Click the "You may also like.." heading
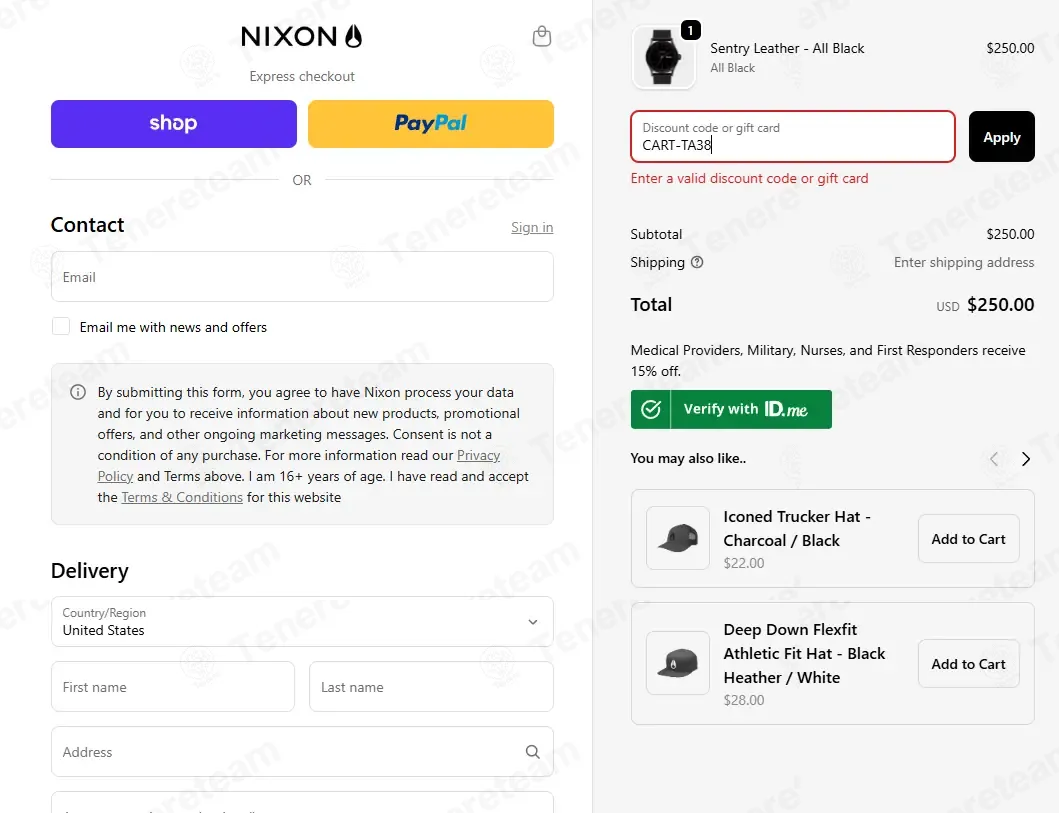The width and height of the screenshot is (1059, 813). point(688,458)
